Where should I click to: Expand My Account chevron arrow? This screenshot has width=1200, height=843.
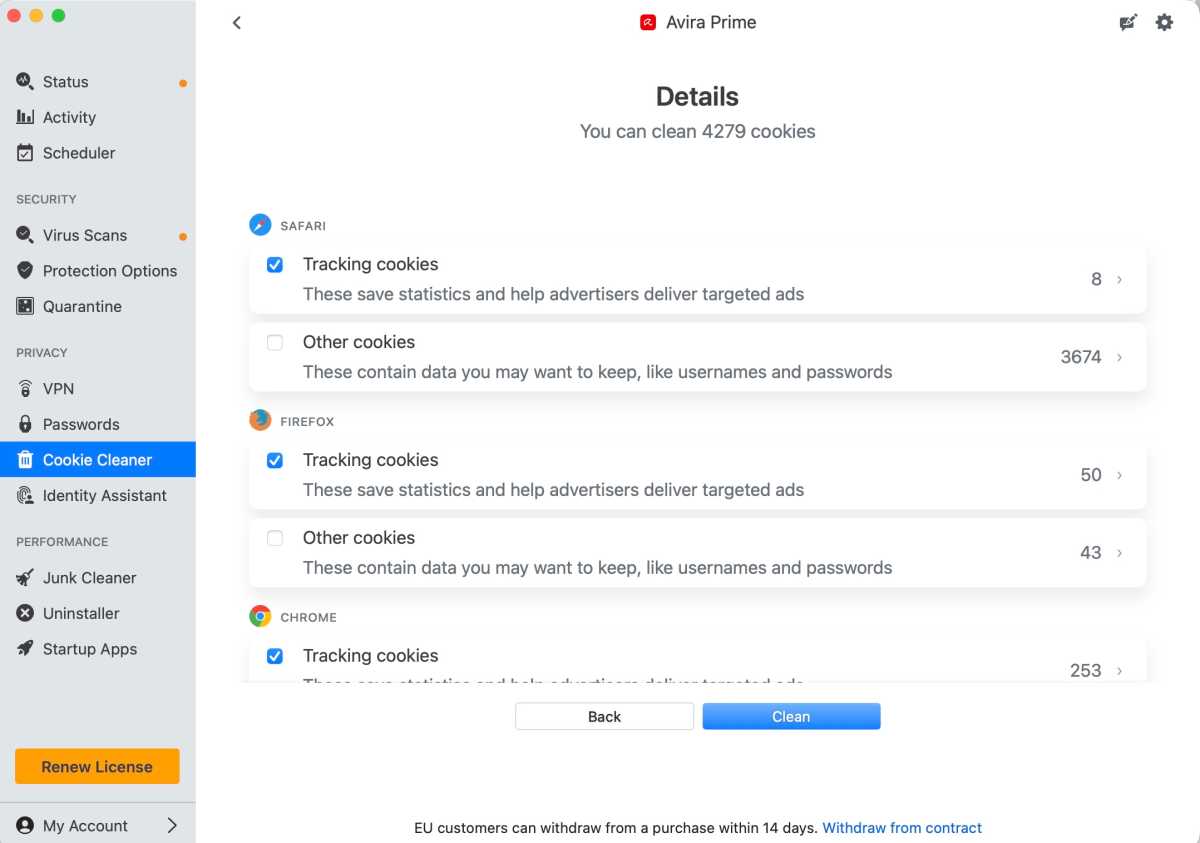pyautogui.click(x=172, y=826)
